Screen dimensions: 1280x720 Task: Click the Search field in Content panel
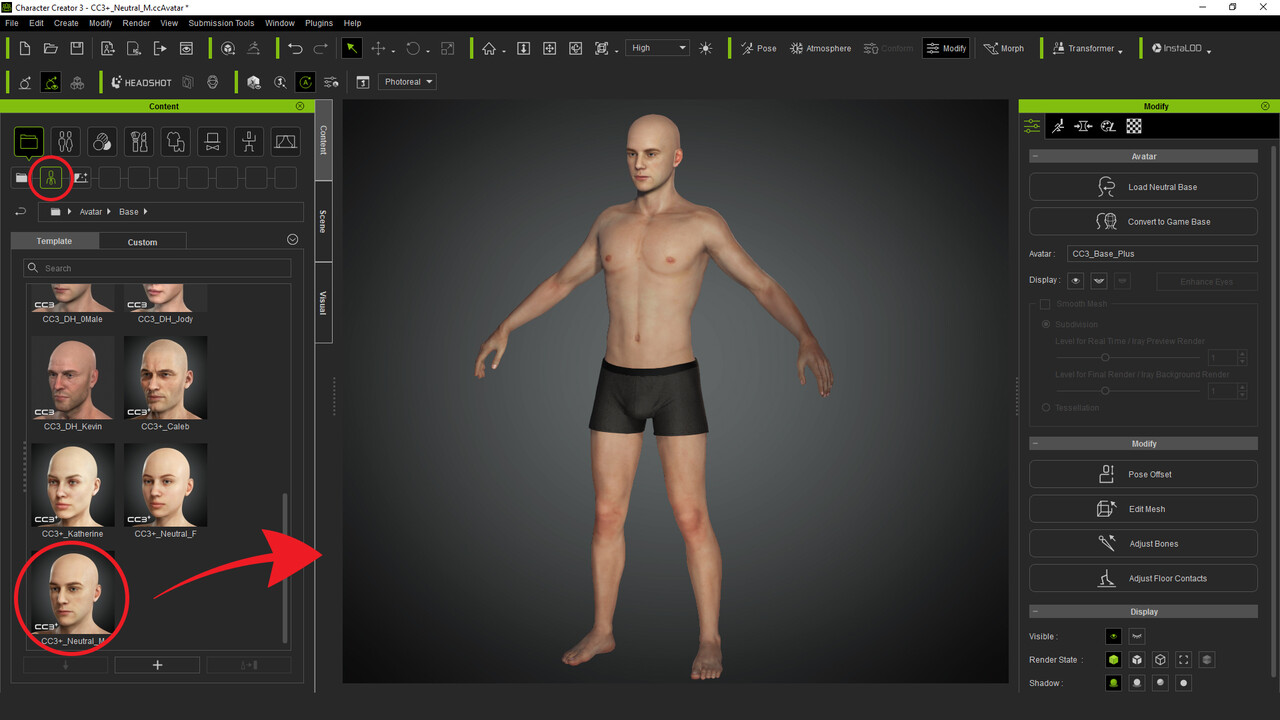[157, 268]
